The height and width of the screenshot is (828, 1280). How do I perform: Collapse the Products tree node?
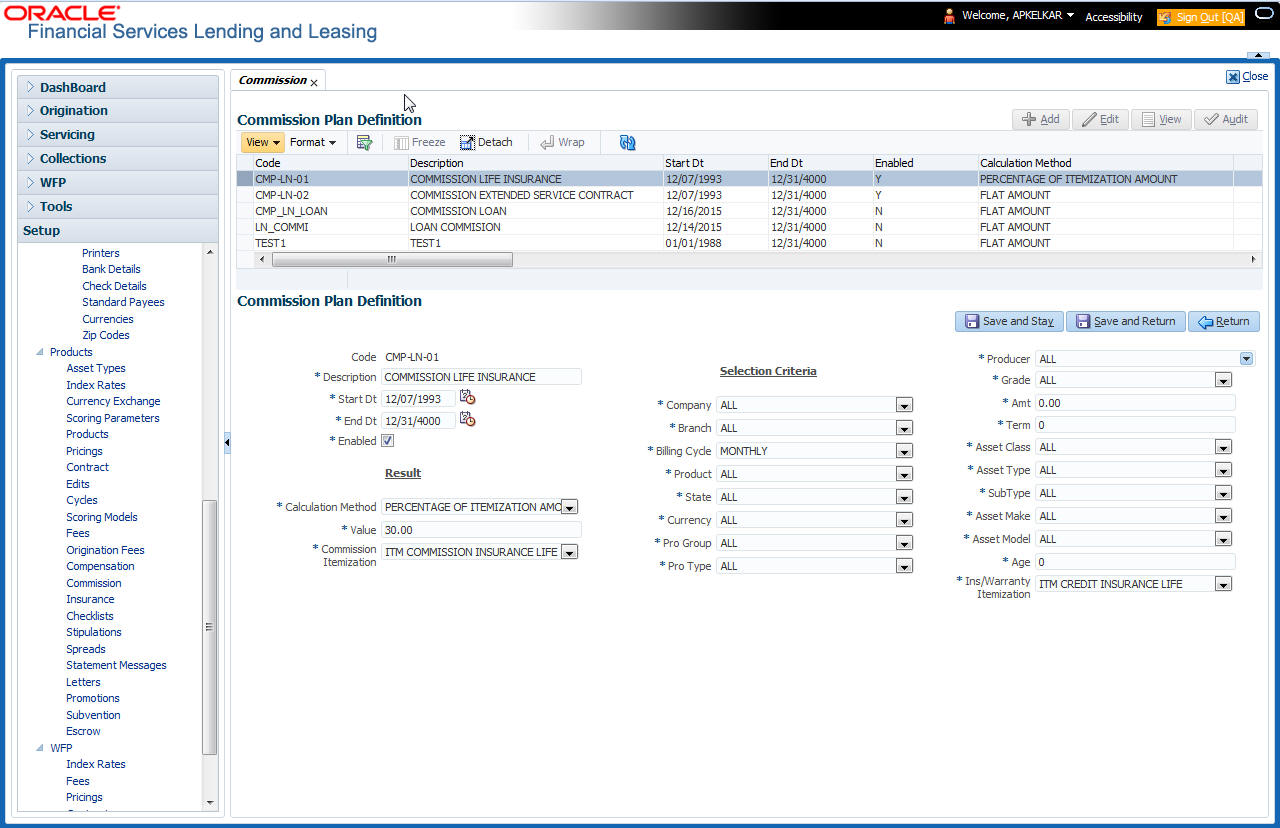click(40, 352)
